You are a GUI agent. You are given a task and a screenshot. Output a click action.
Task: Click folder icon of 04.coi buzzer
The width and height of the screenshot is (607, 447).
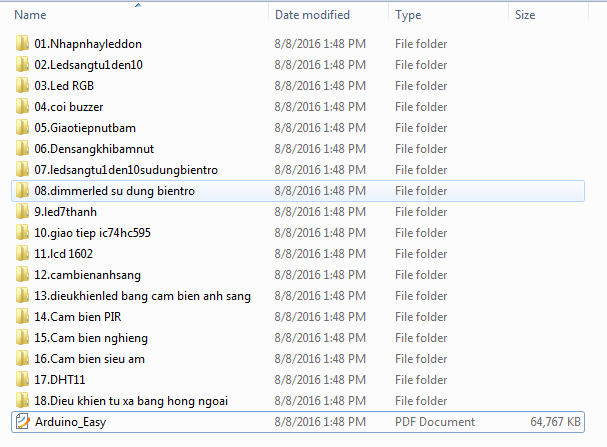click(22, 106)
